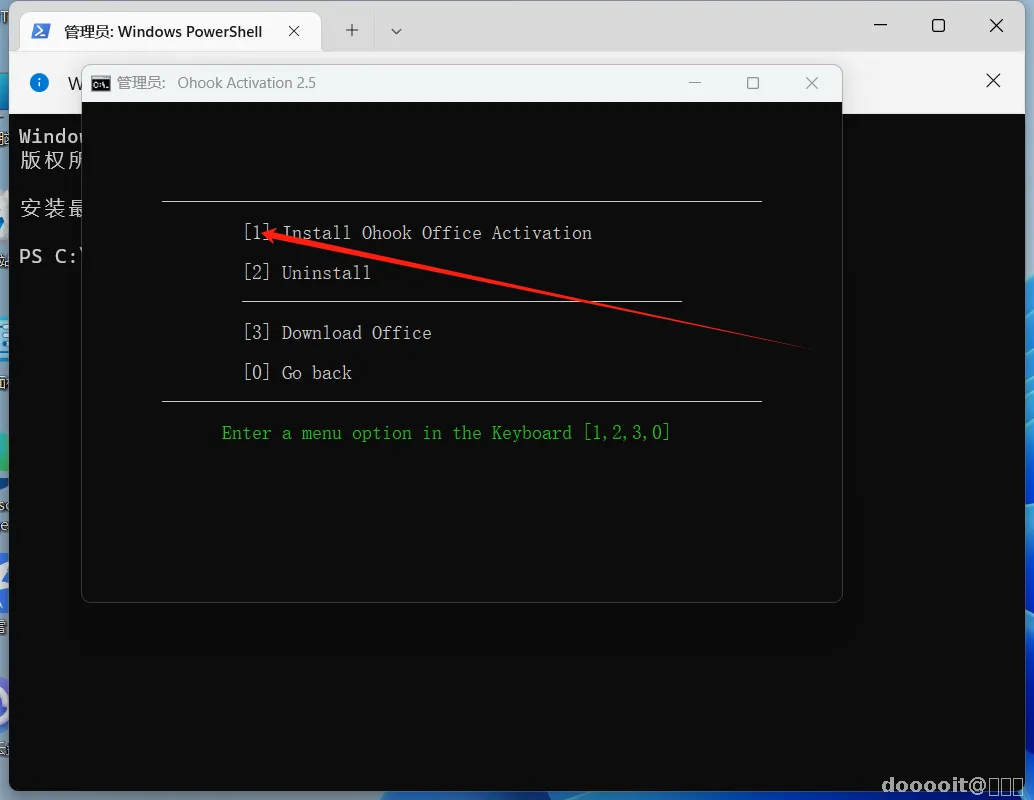Minimize the Ohook Activation window
Viewport: 1034px width, 800px height.
694,82
